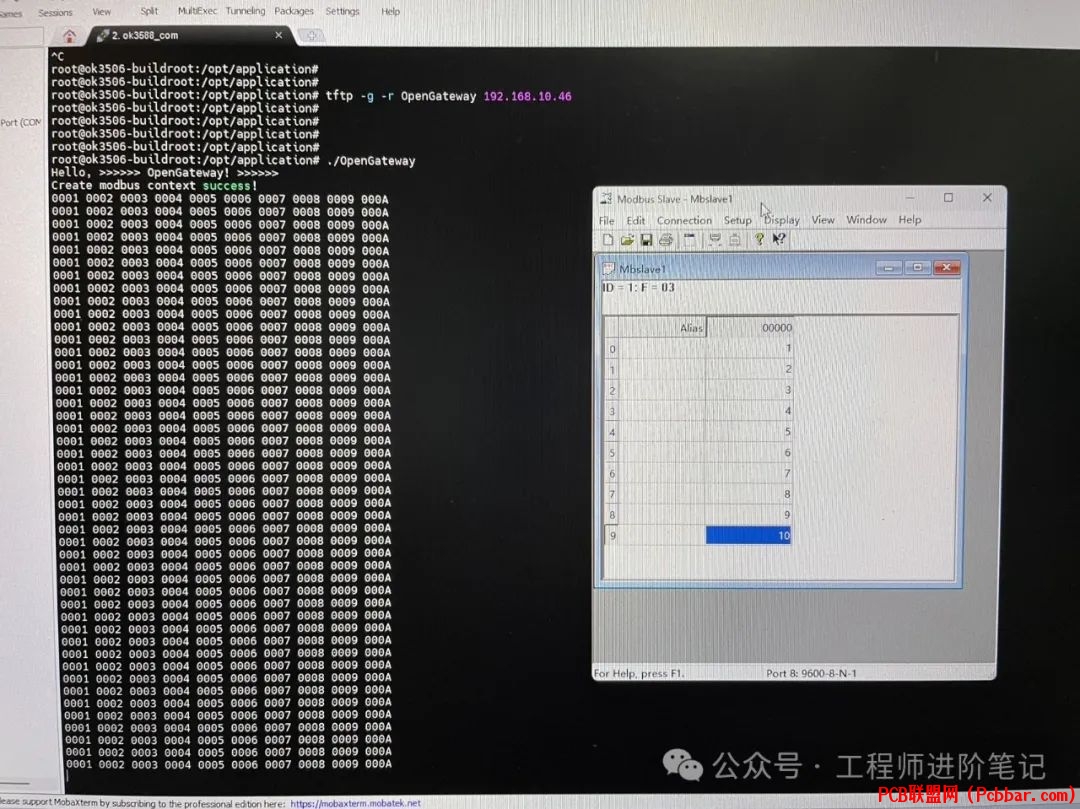The width and height of the screenshot is (1080, 809).
Task: Select register row 1 cell with value 2
Action: 749,369
